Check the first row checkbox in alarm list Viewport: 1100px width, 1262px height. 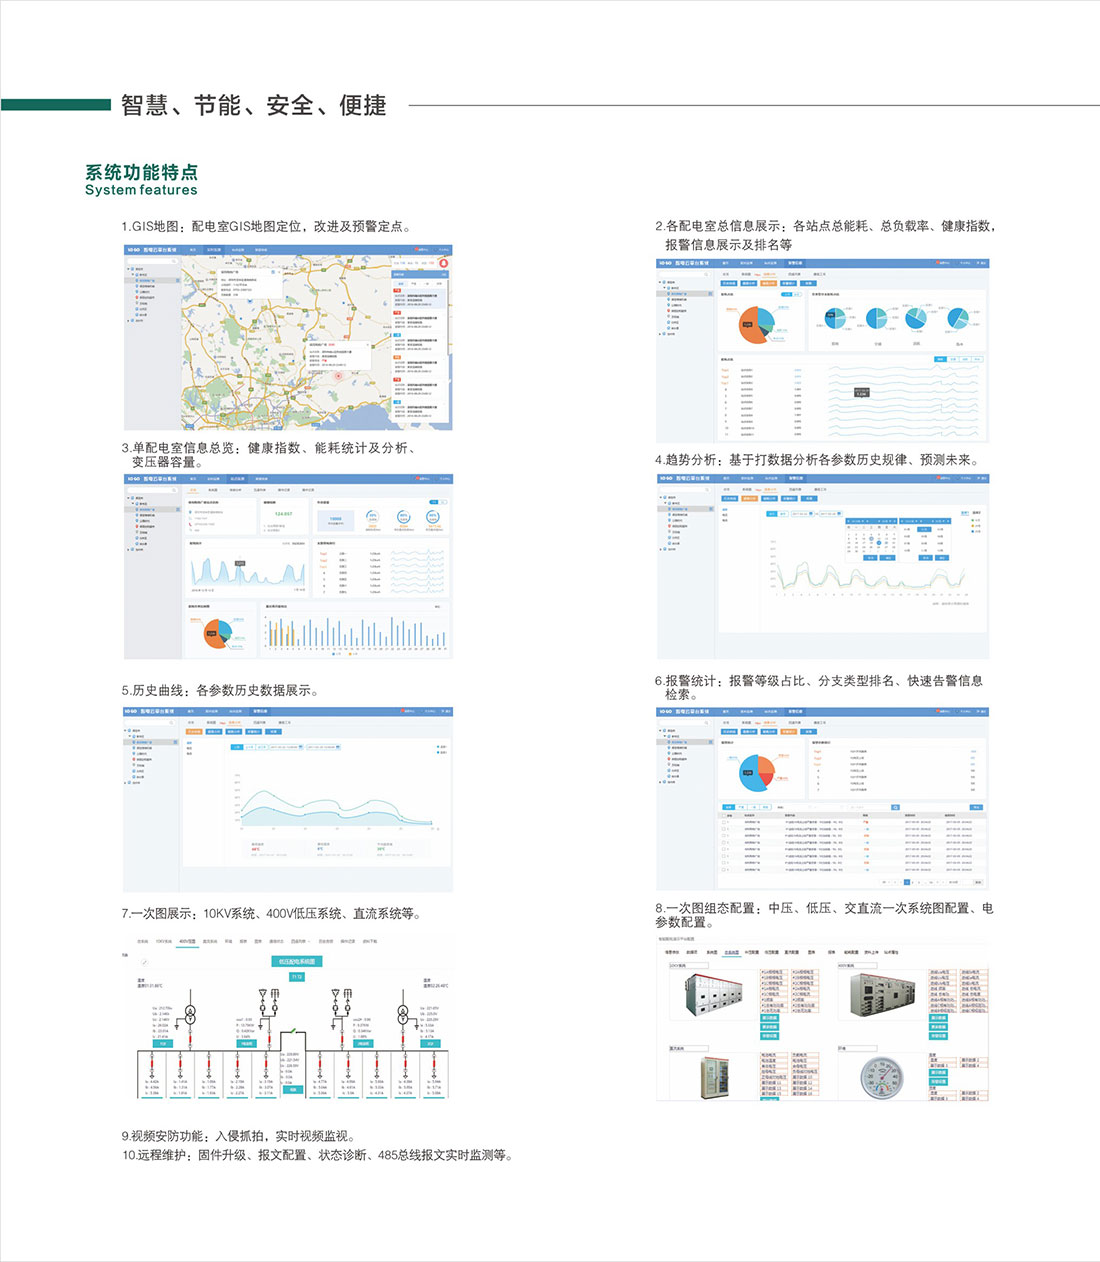point(725,823)
